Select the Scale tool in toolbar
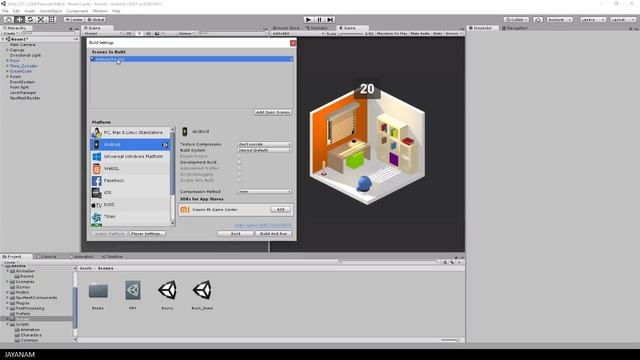 [41, 20]
